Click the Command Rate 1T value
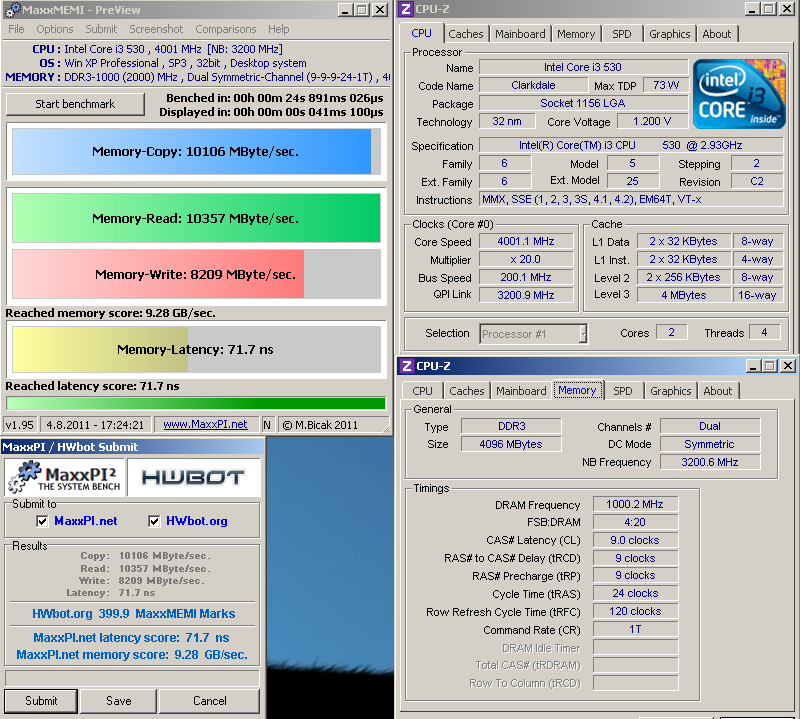 point(635,629)
